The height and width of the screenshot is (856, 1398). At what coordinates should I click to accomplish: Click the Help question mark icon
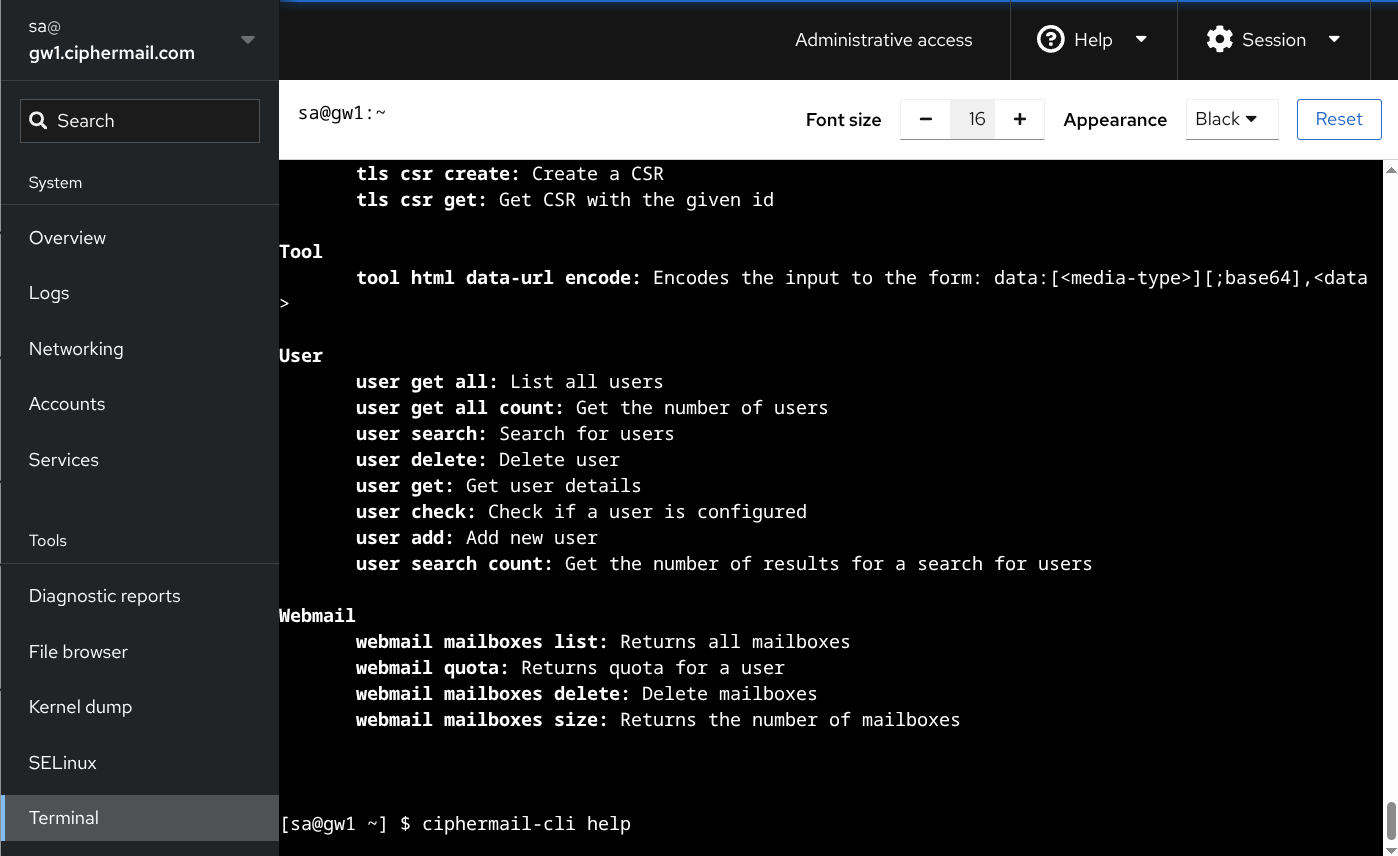tap(1050, 40)
